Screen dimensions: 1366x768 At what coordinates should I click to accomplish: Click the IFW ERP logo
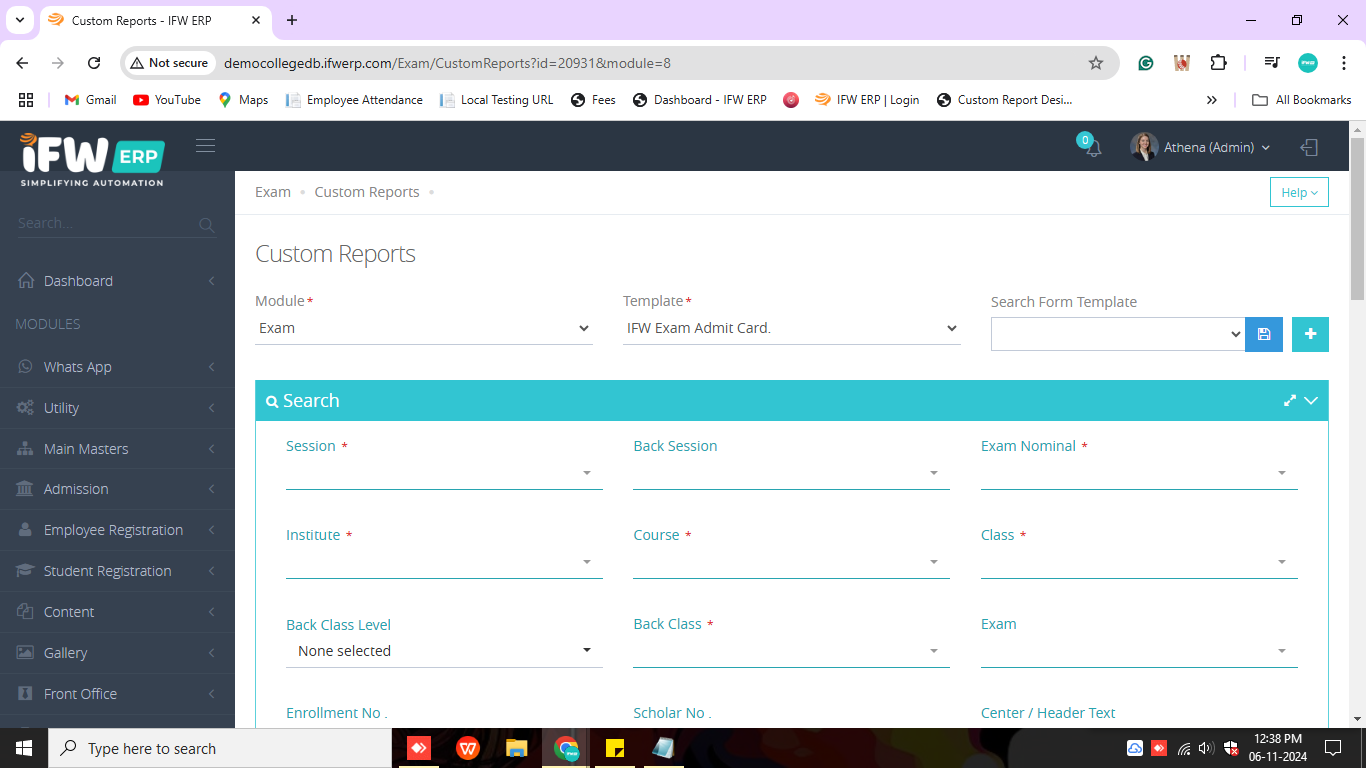[x=92, y=159]
